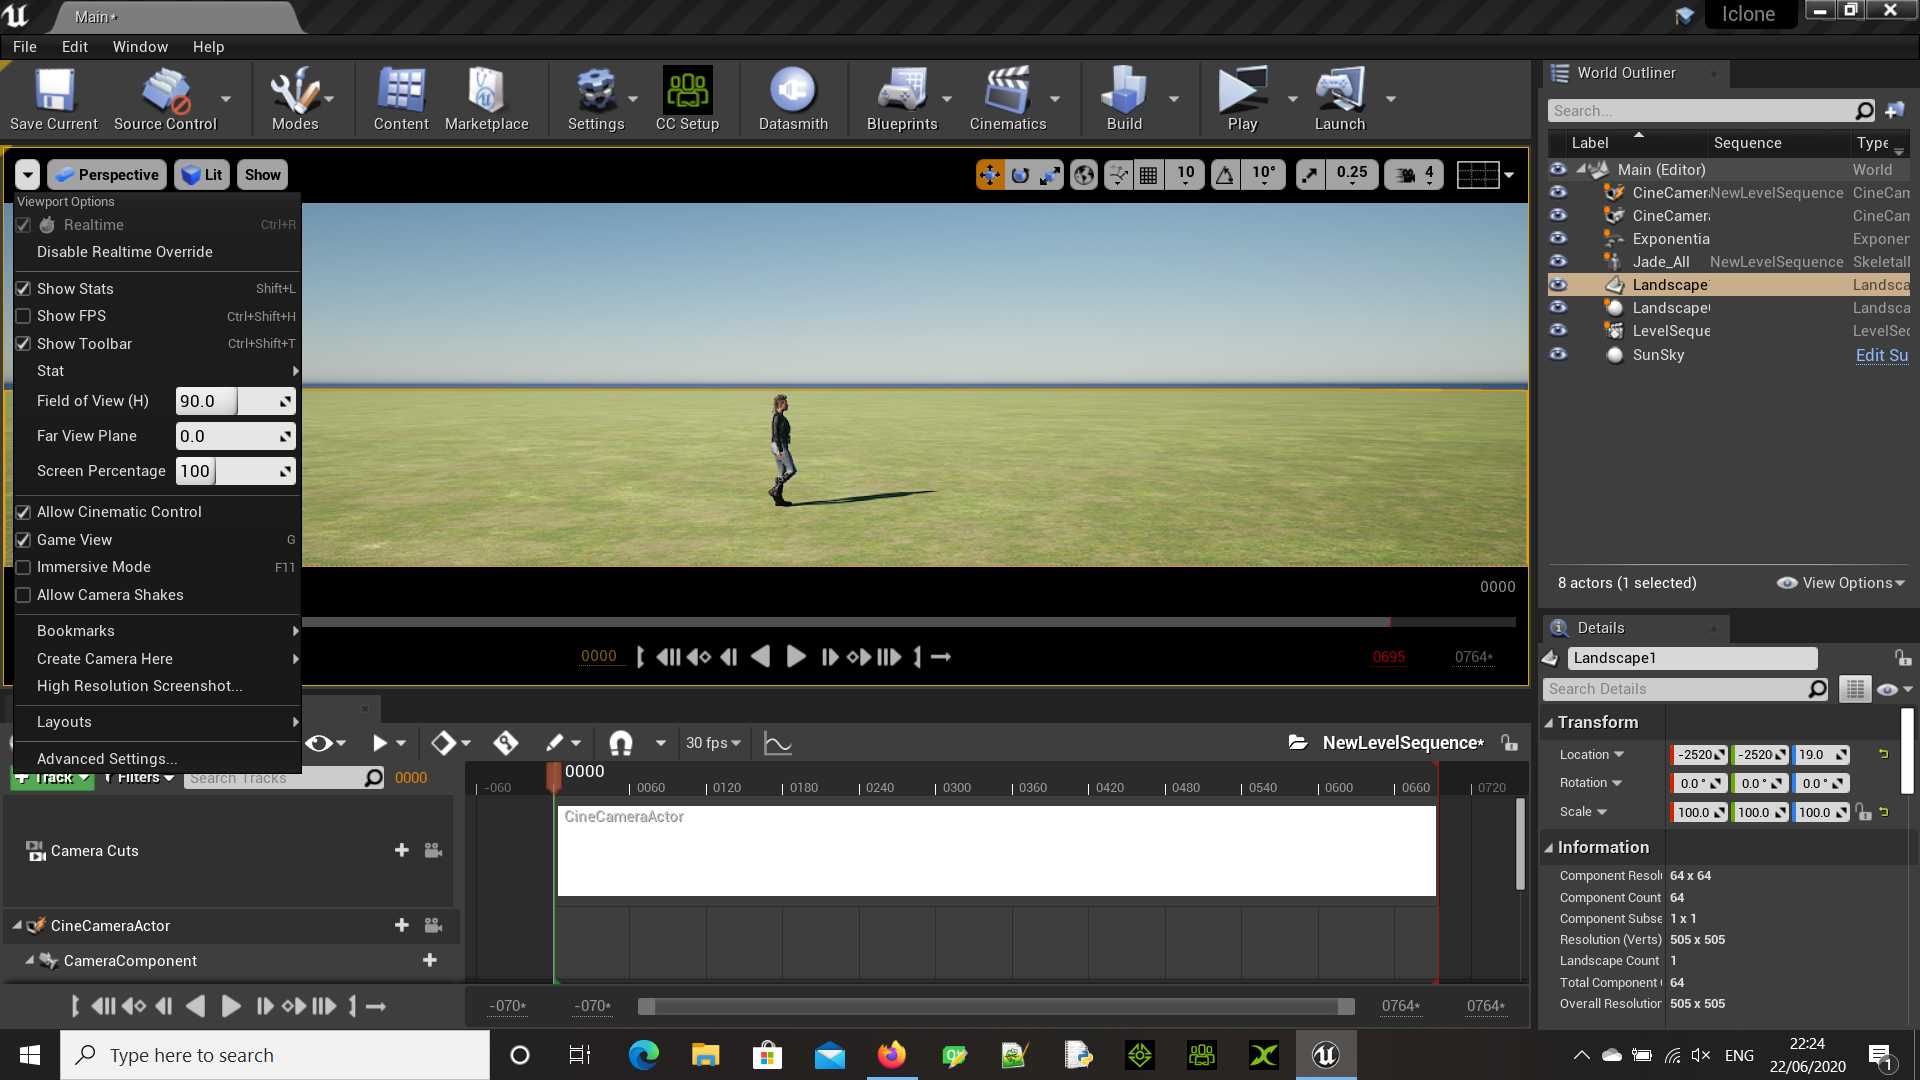Click the sequencer bottom range scrollbar
The width and height of the screenshot is (1920, 1080).
[x=996, y=1006]
